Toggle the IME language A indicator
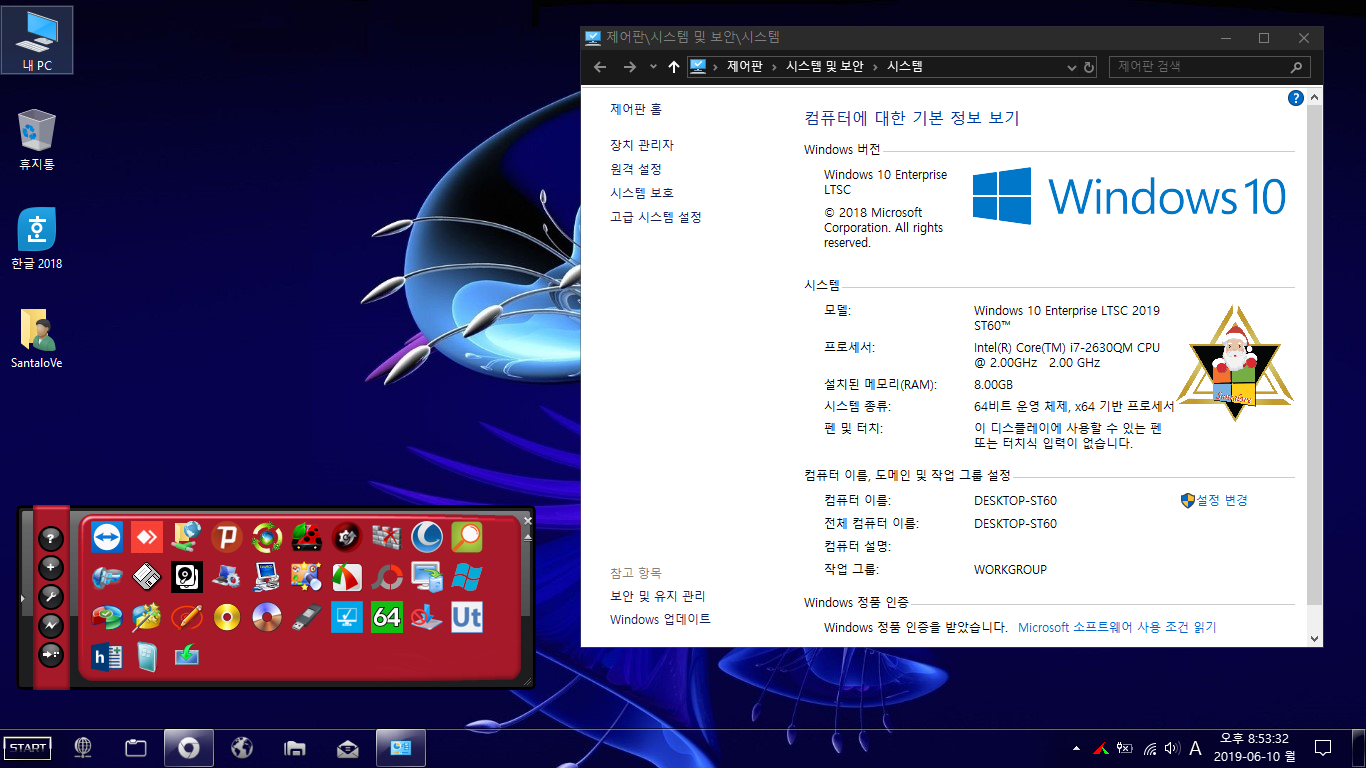Image resolution: width=1366 pixels, height=768 pixels. 1195,748
